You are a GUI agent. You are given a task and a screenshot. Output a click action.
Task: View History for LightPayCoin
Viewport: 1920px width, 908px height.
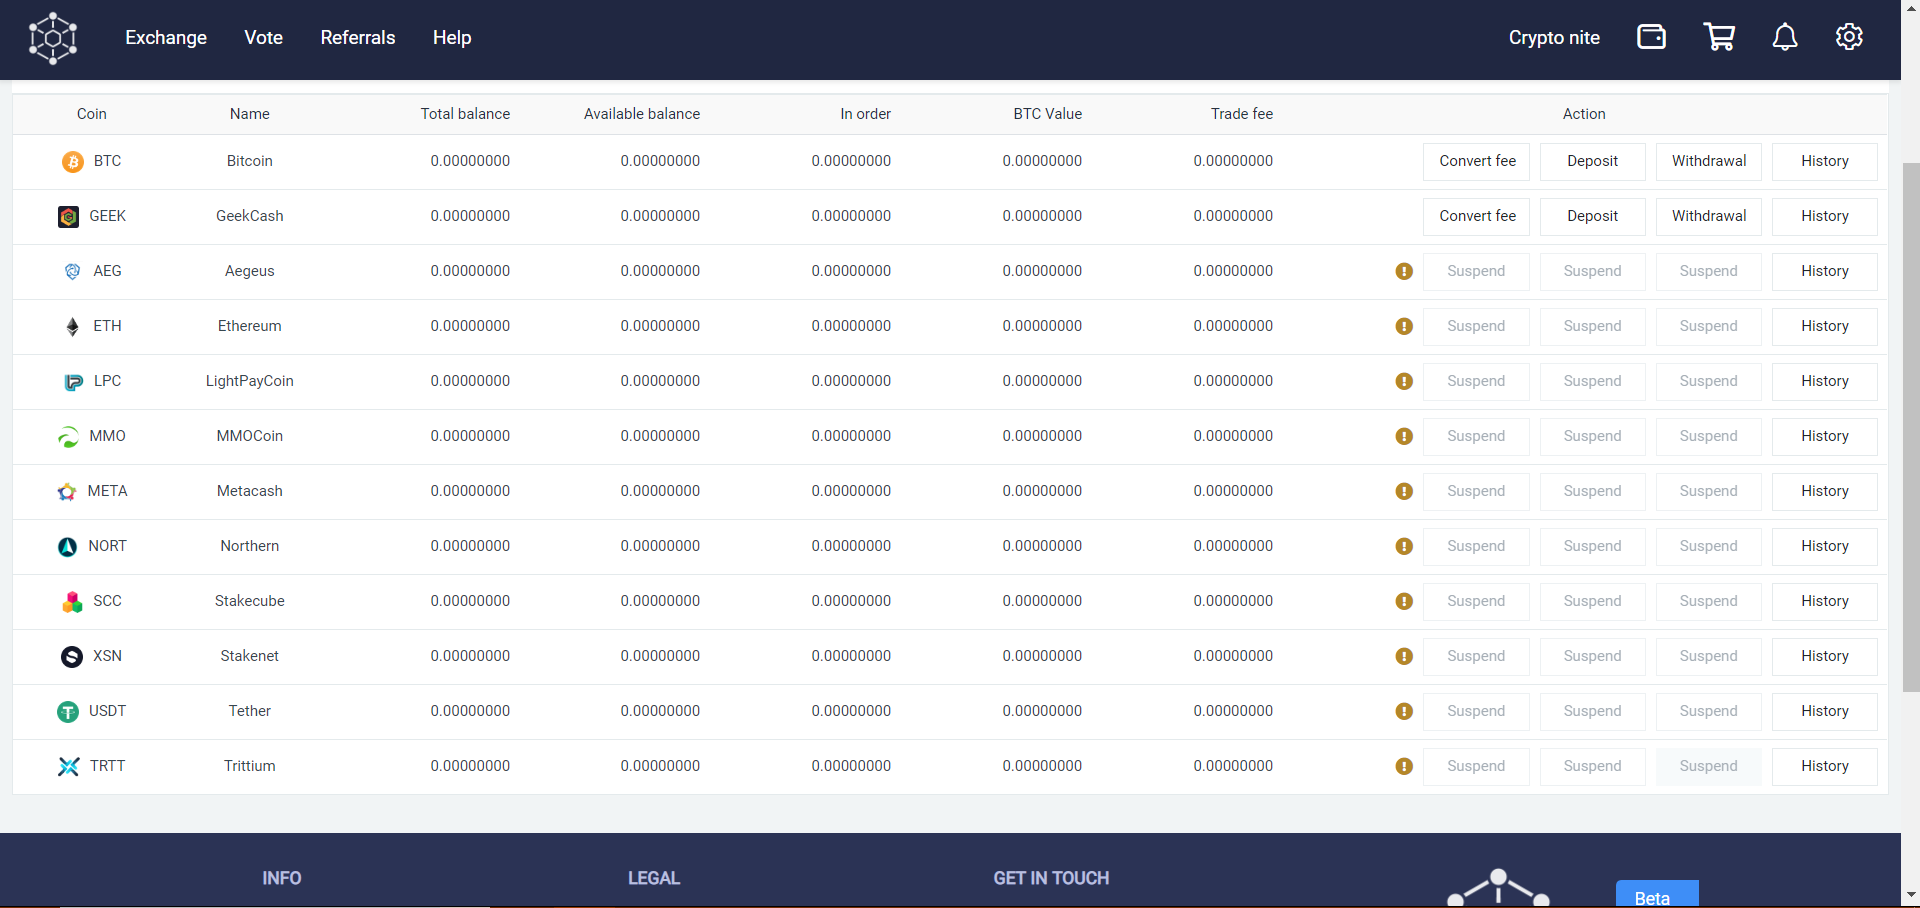pos(1825,382)
